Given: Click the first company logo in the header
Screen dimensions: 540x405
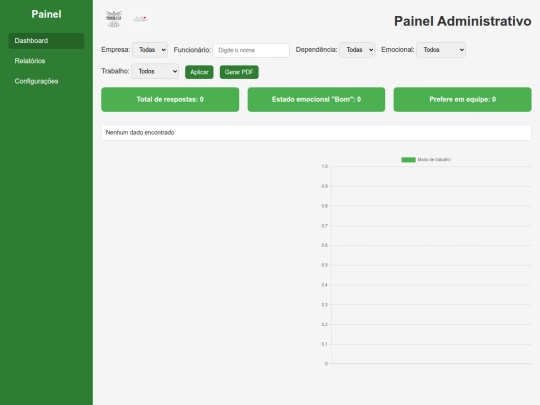Looking at the screenshot, I should 114,19.
